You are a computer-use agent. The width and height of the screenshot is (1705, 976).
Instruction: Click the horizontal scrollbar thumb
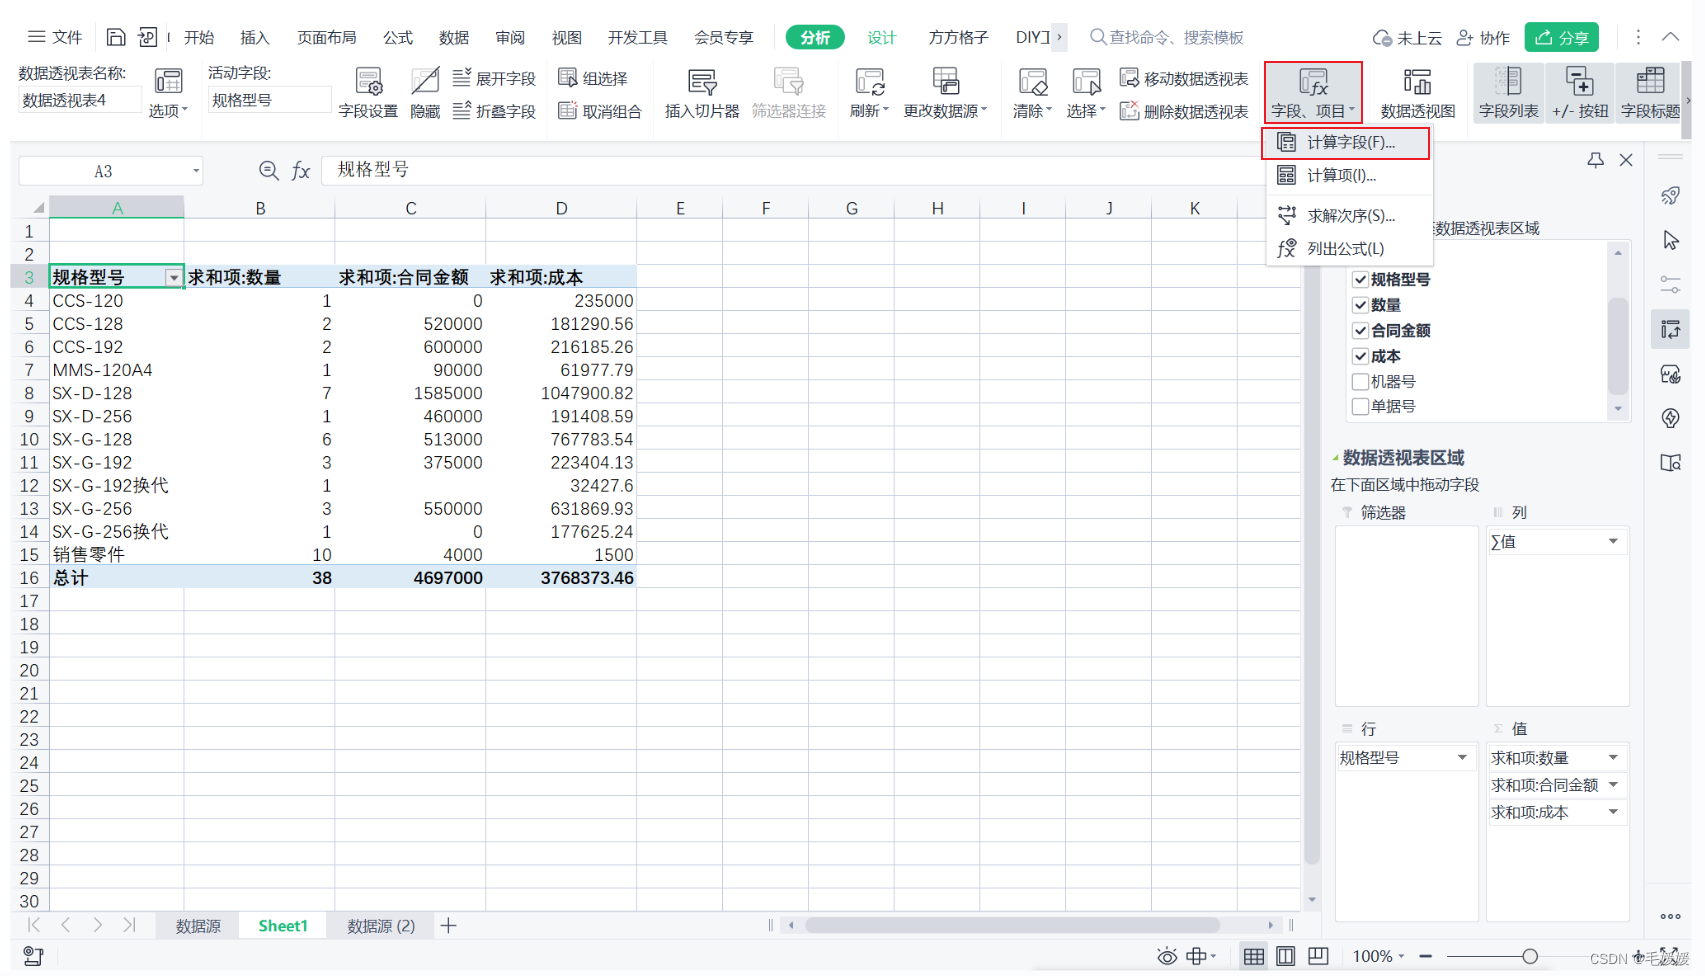tap(1012, 926)
